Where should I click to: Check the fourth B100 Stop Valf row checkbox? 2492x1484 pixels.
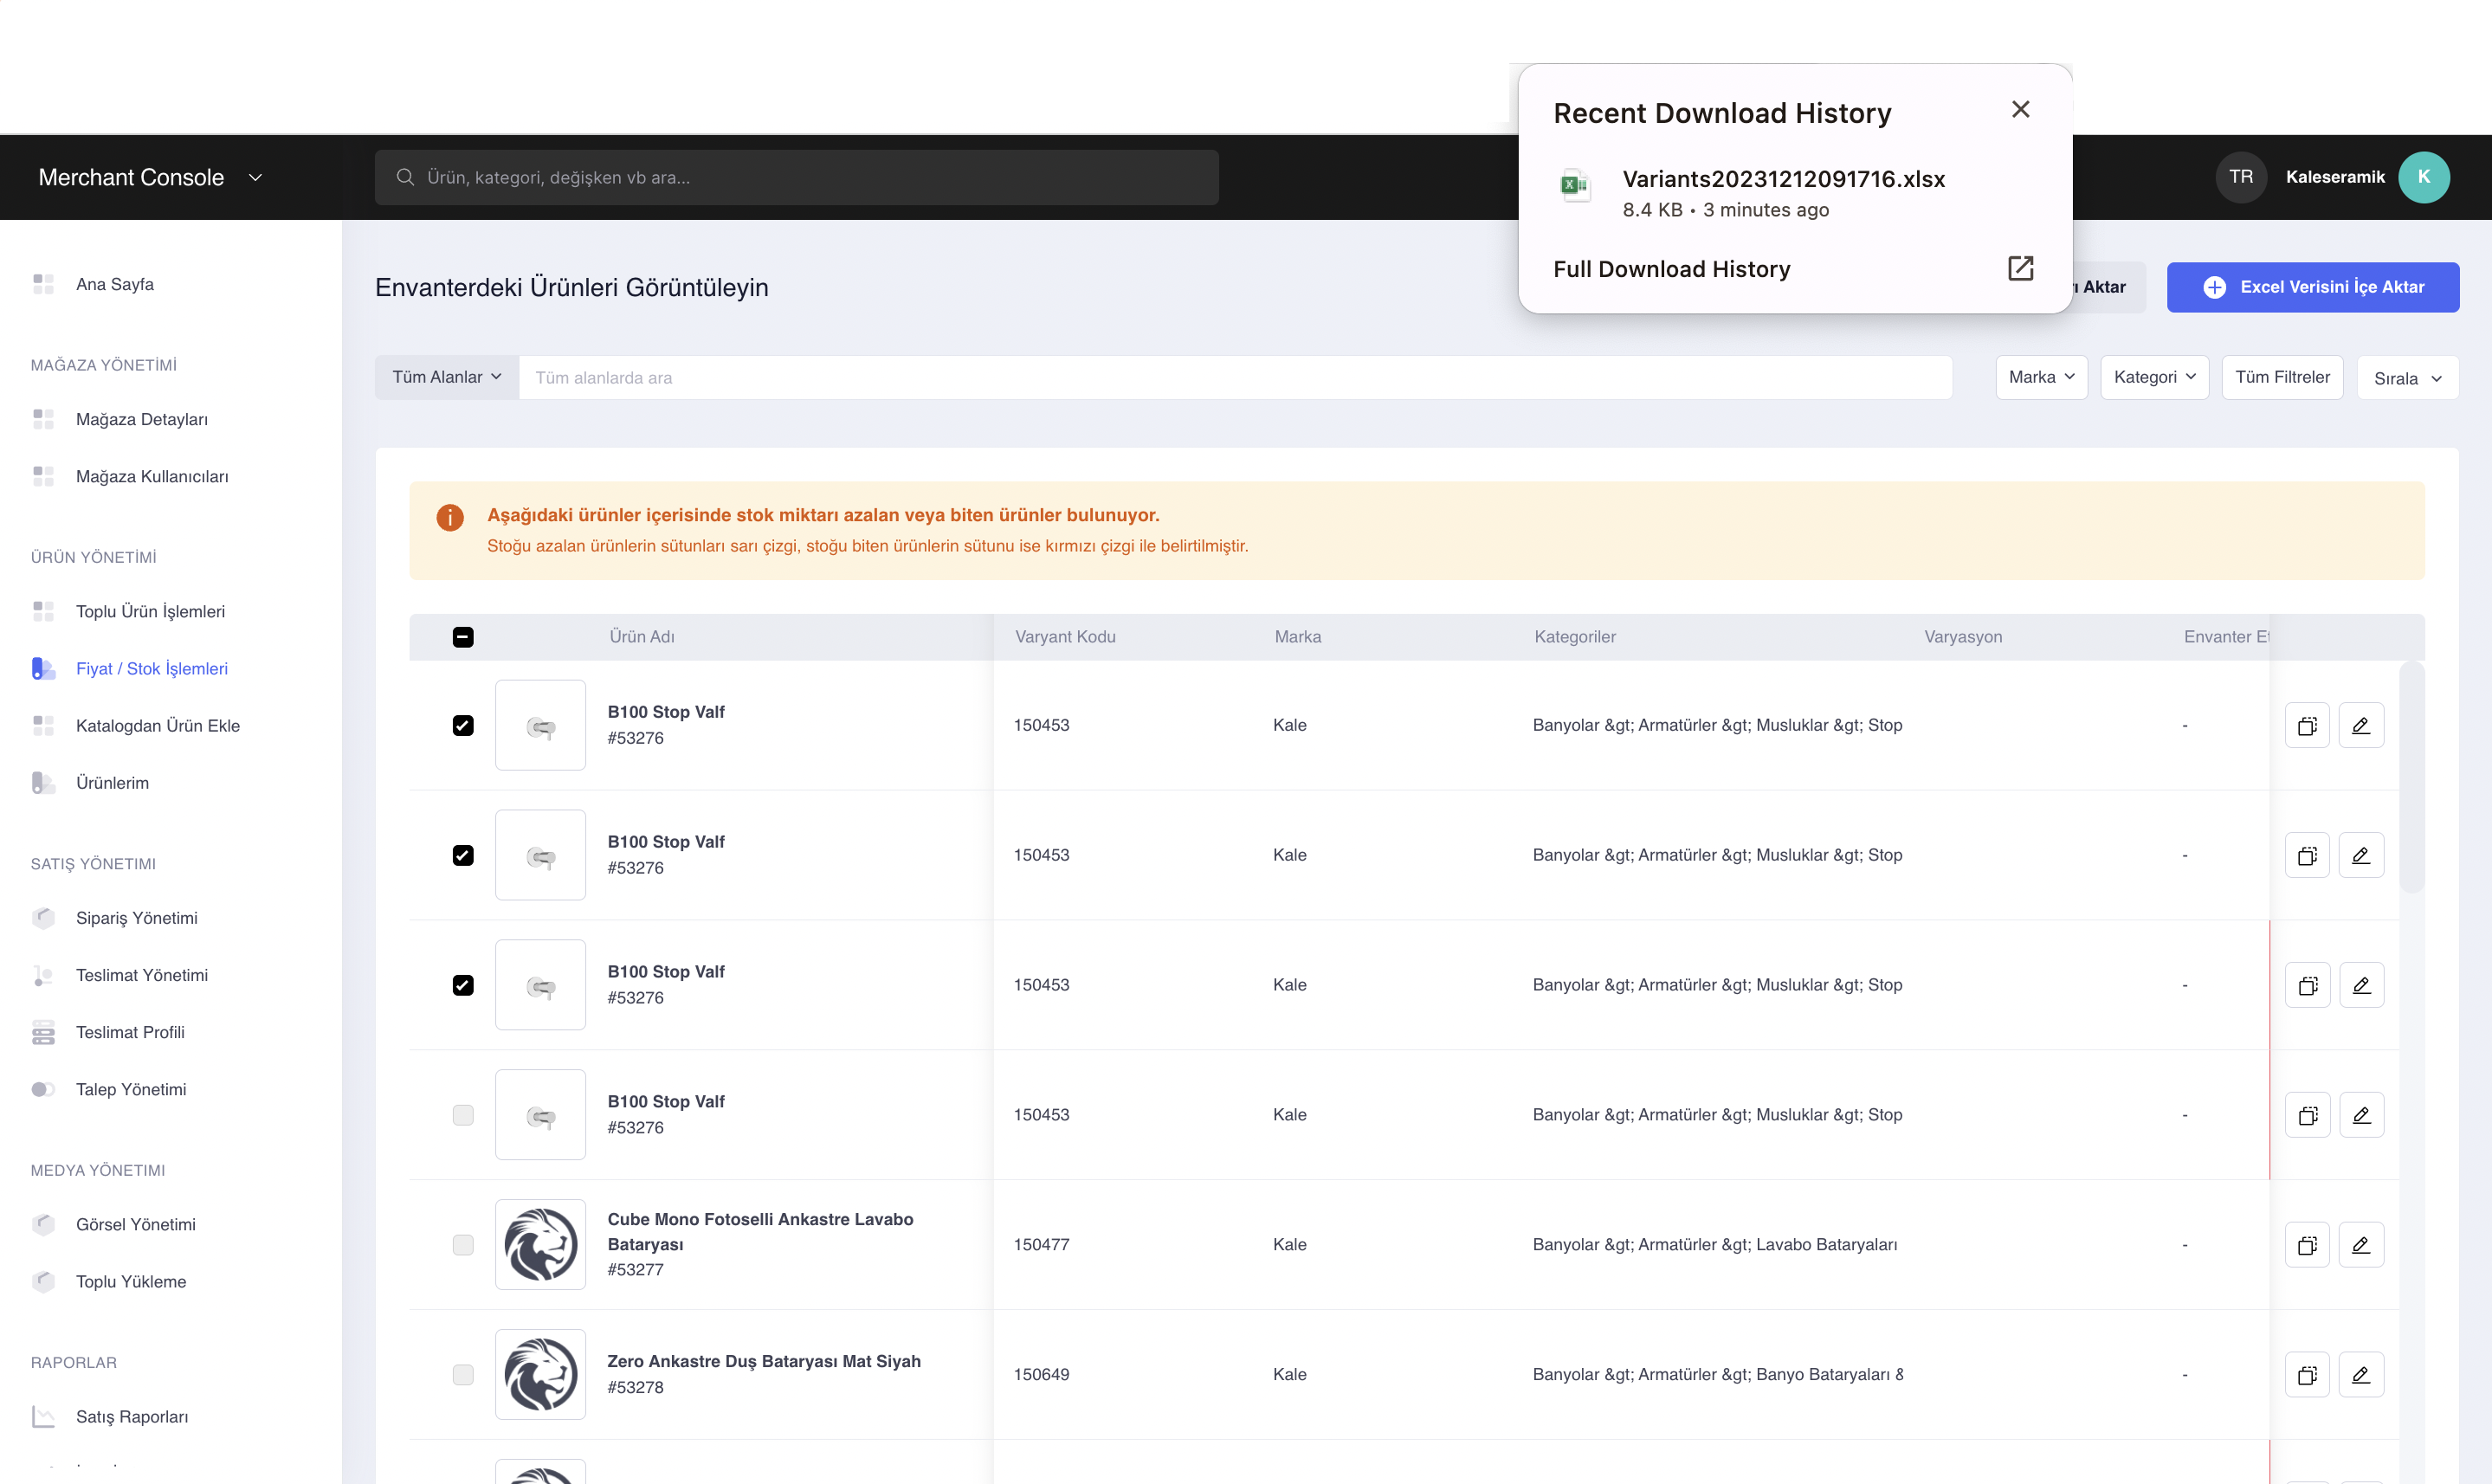pos(463,1115)
